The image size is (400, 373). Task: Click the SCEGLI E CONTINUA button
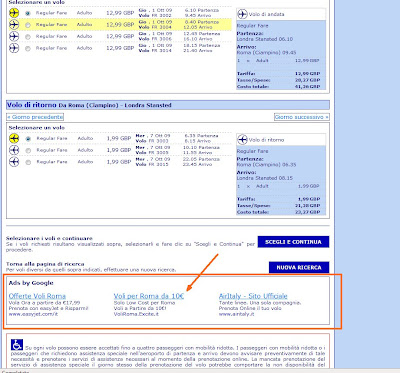point(293,242)
